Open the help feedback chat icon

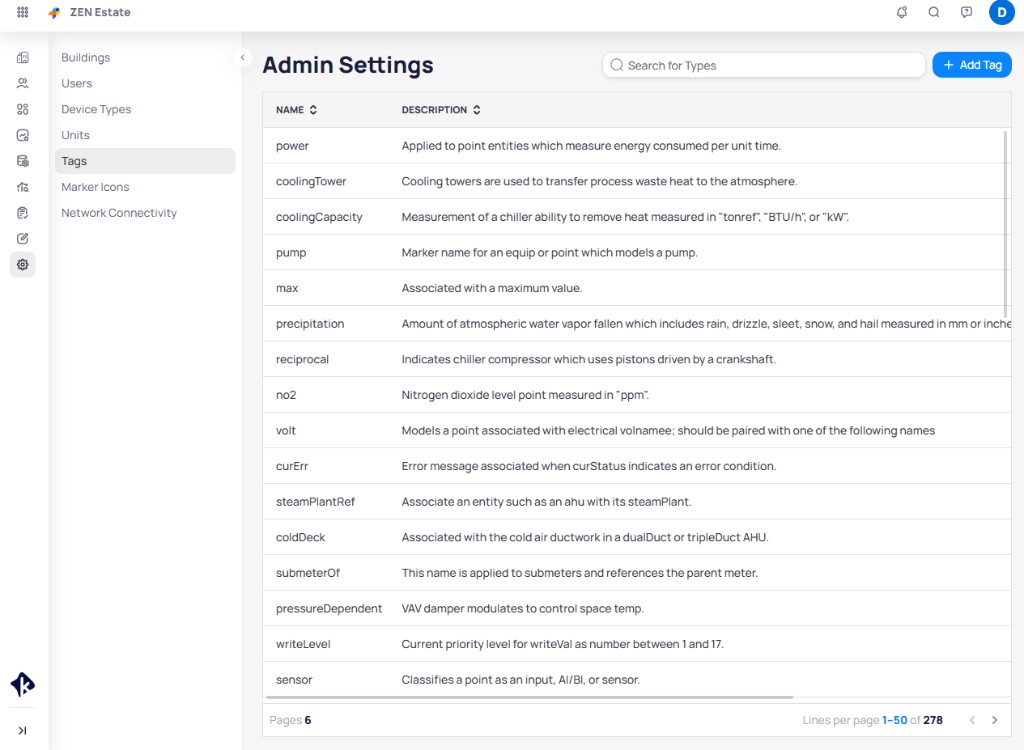click(x=967, y=12)
